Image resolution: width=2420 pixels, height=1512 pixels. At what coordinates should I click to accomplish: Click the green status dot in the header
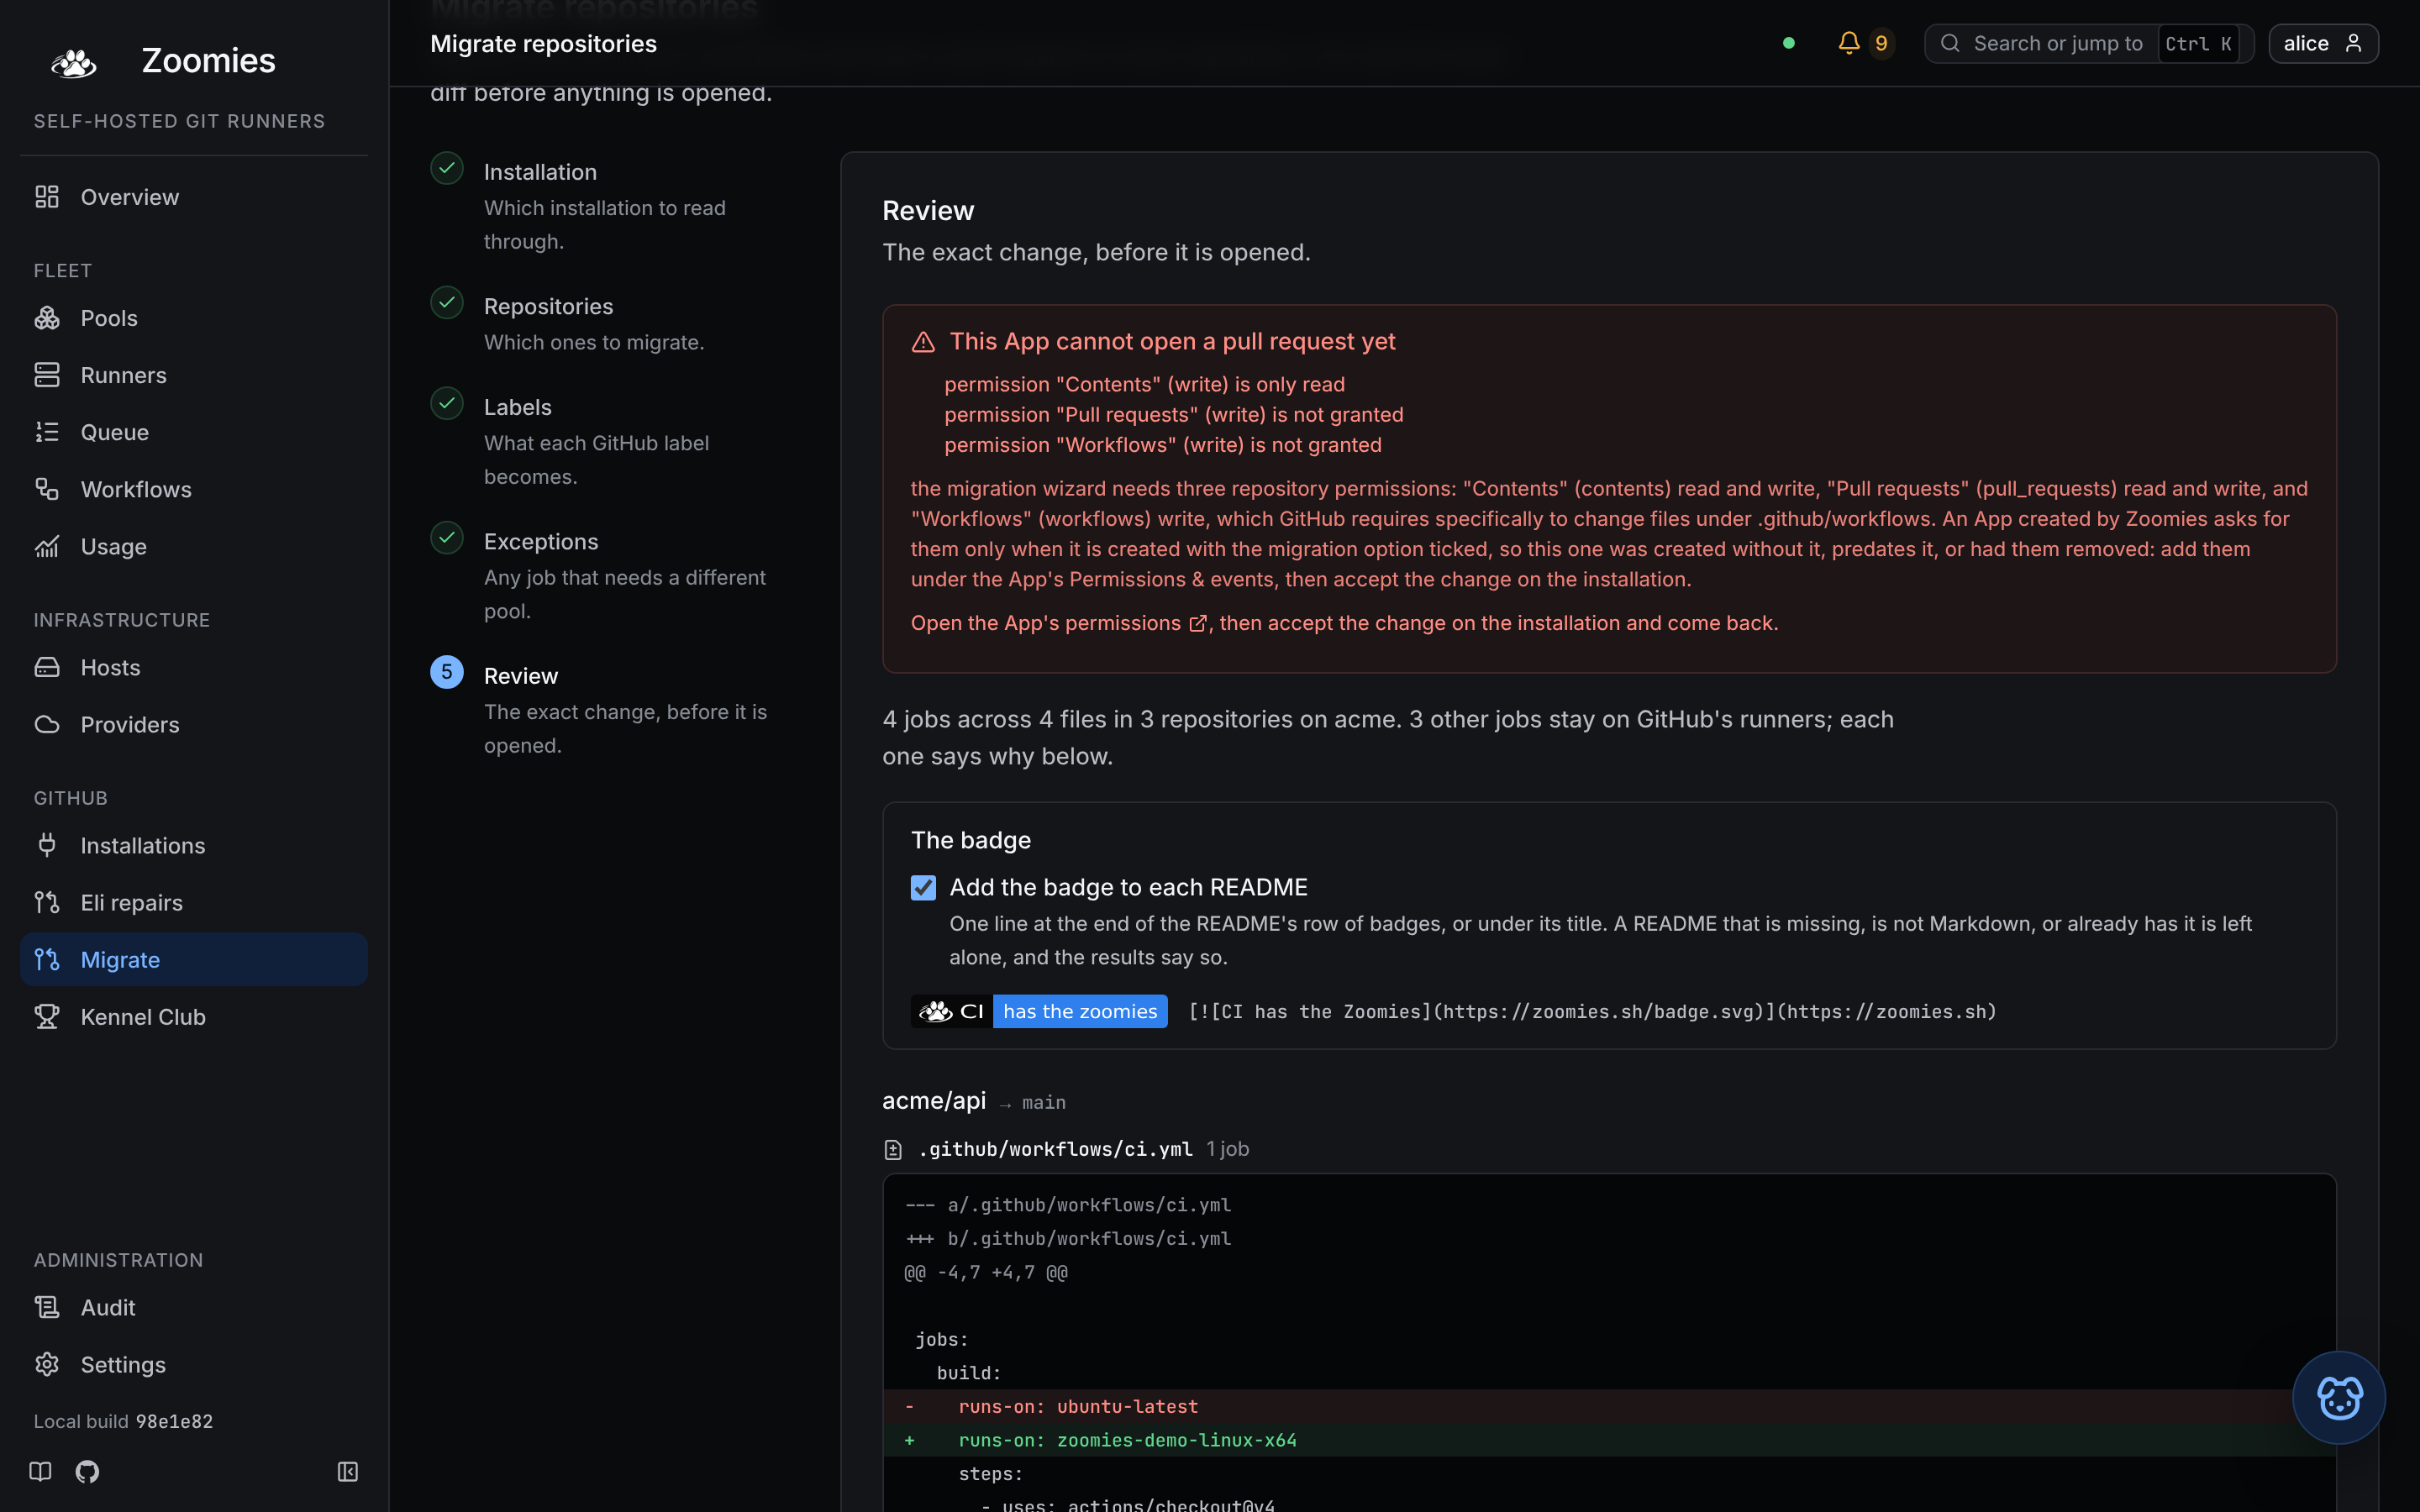tap(1789, 43)
